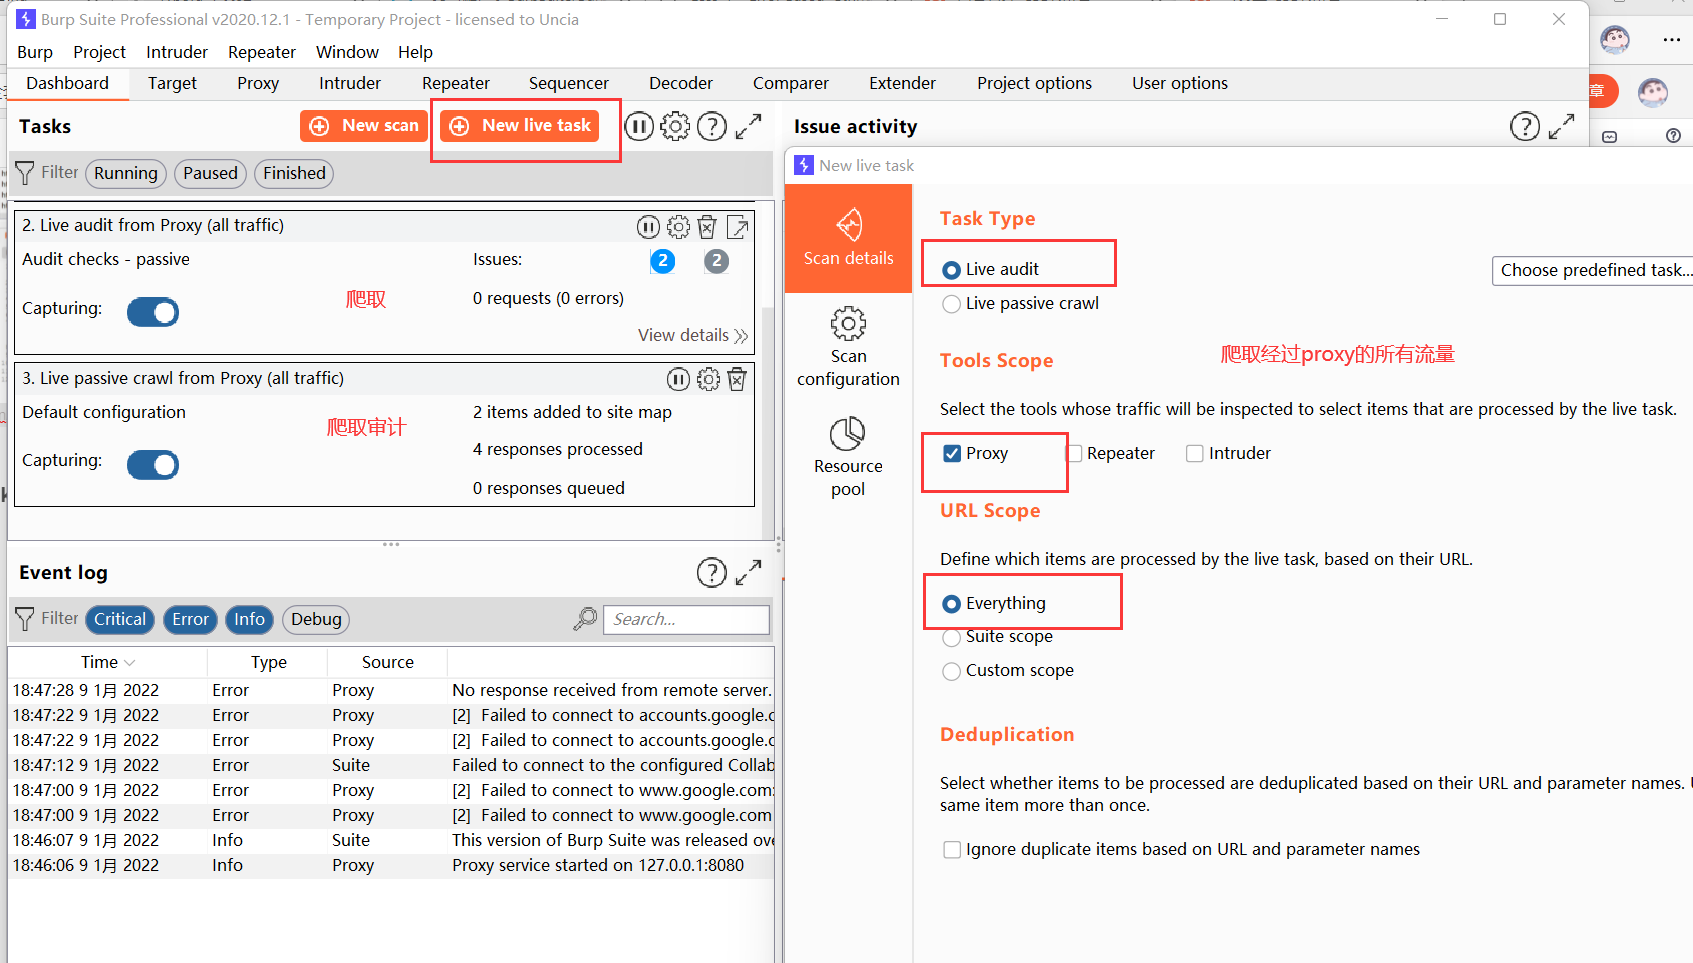The height and width of the screenshot is (963, 1693).
Task: Click the Event log Search field
Action: [x=687, y=619]
